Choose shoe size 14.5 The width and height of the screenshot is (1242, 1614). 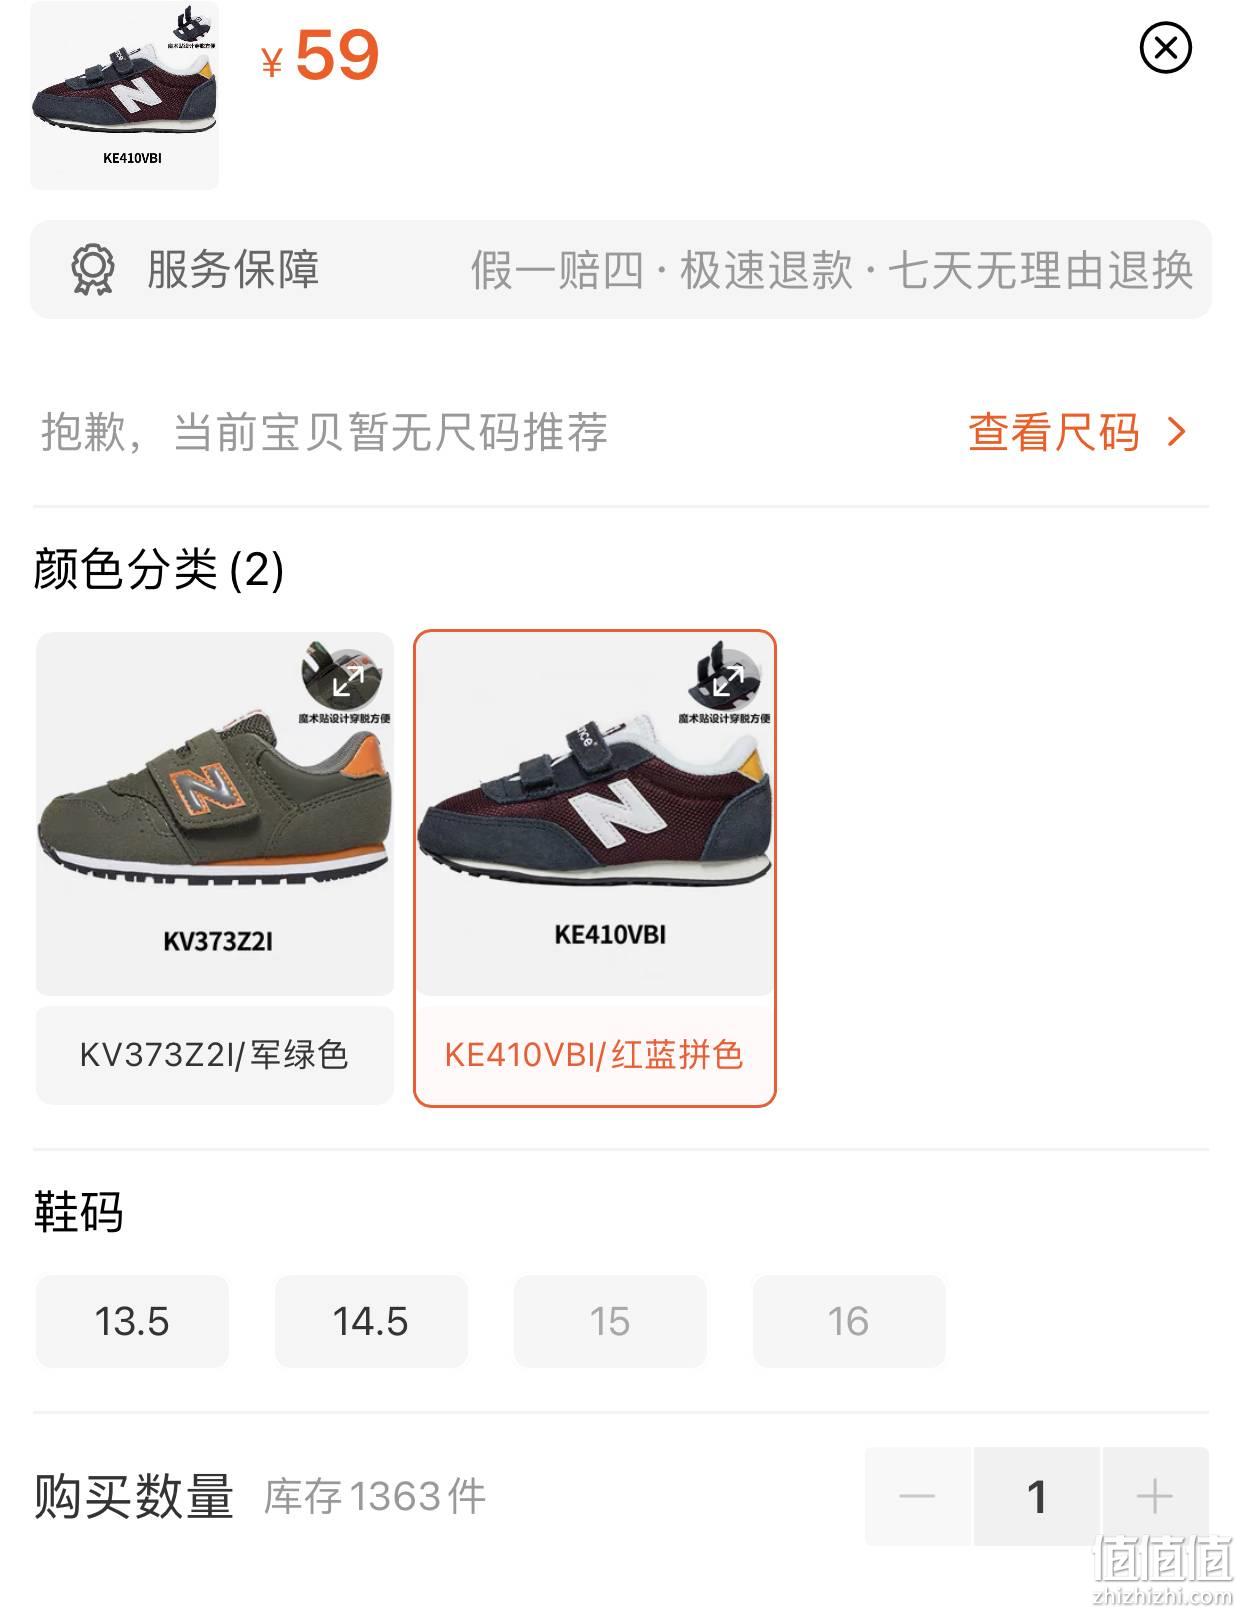click(371, 1321)
